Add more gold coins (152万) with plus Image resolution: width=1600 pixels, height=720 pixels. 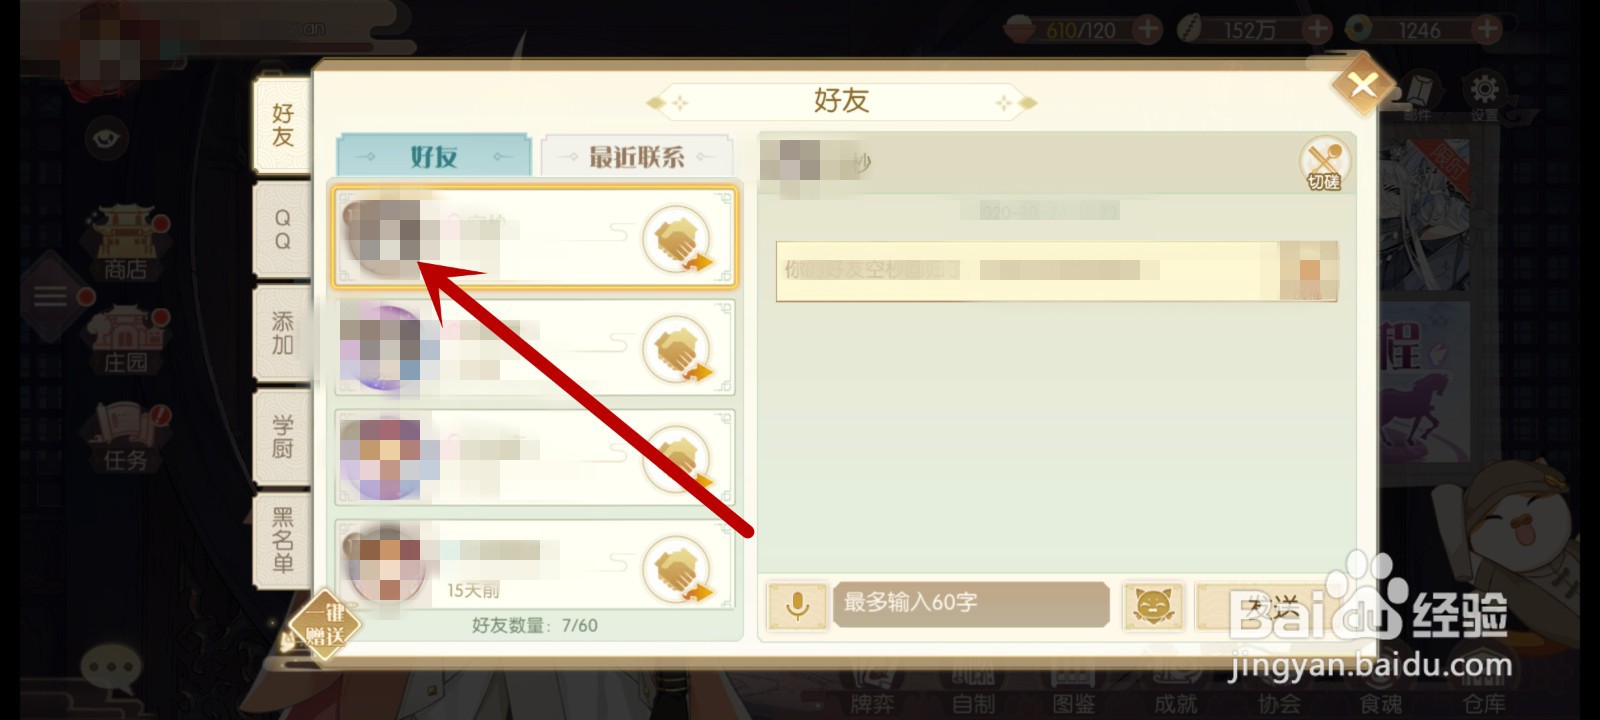1318,30
